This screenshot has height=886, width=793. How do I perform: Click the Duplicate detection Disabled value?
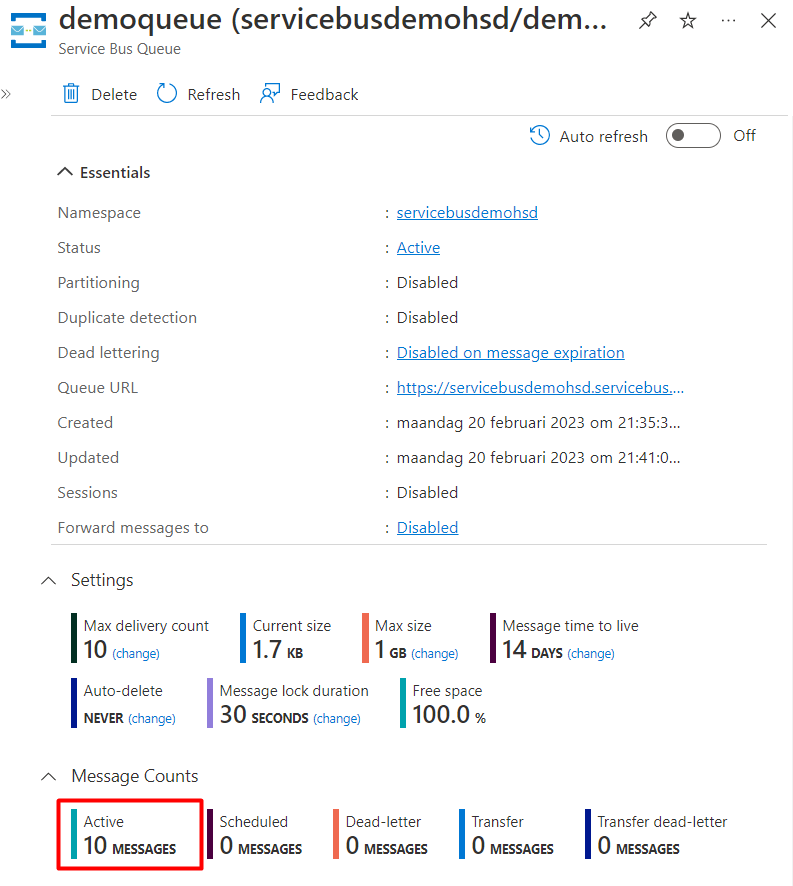pos(427,318)
